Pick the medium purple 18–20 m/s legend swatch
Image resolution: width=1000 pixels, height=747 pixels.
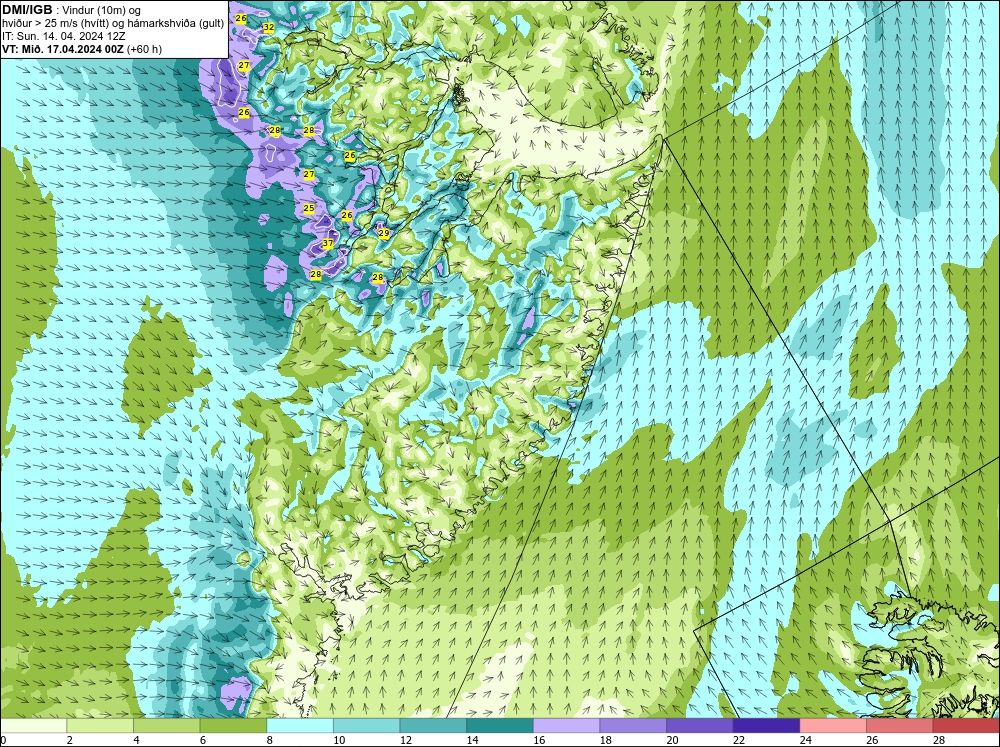633,725
